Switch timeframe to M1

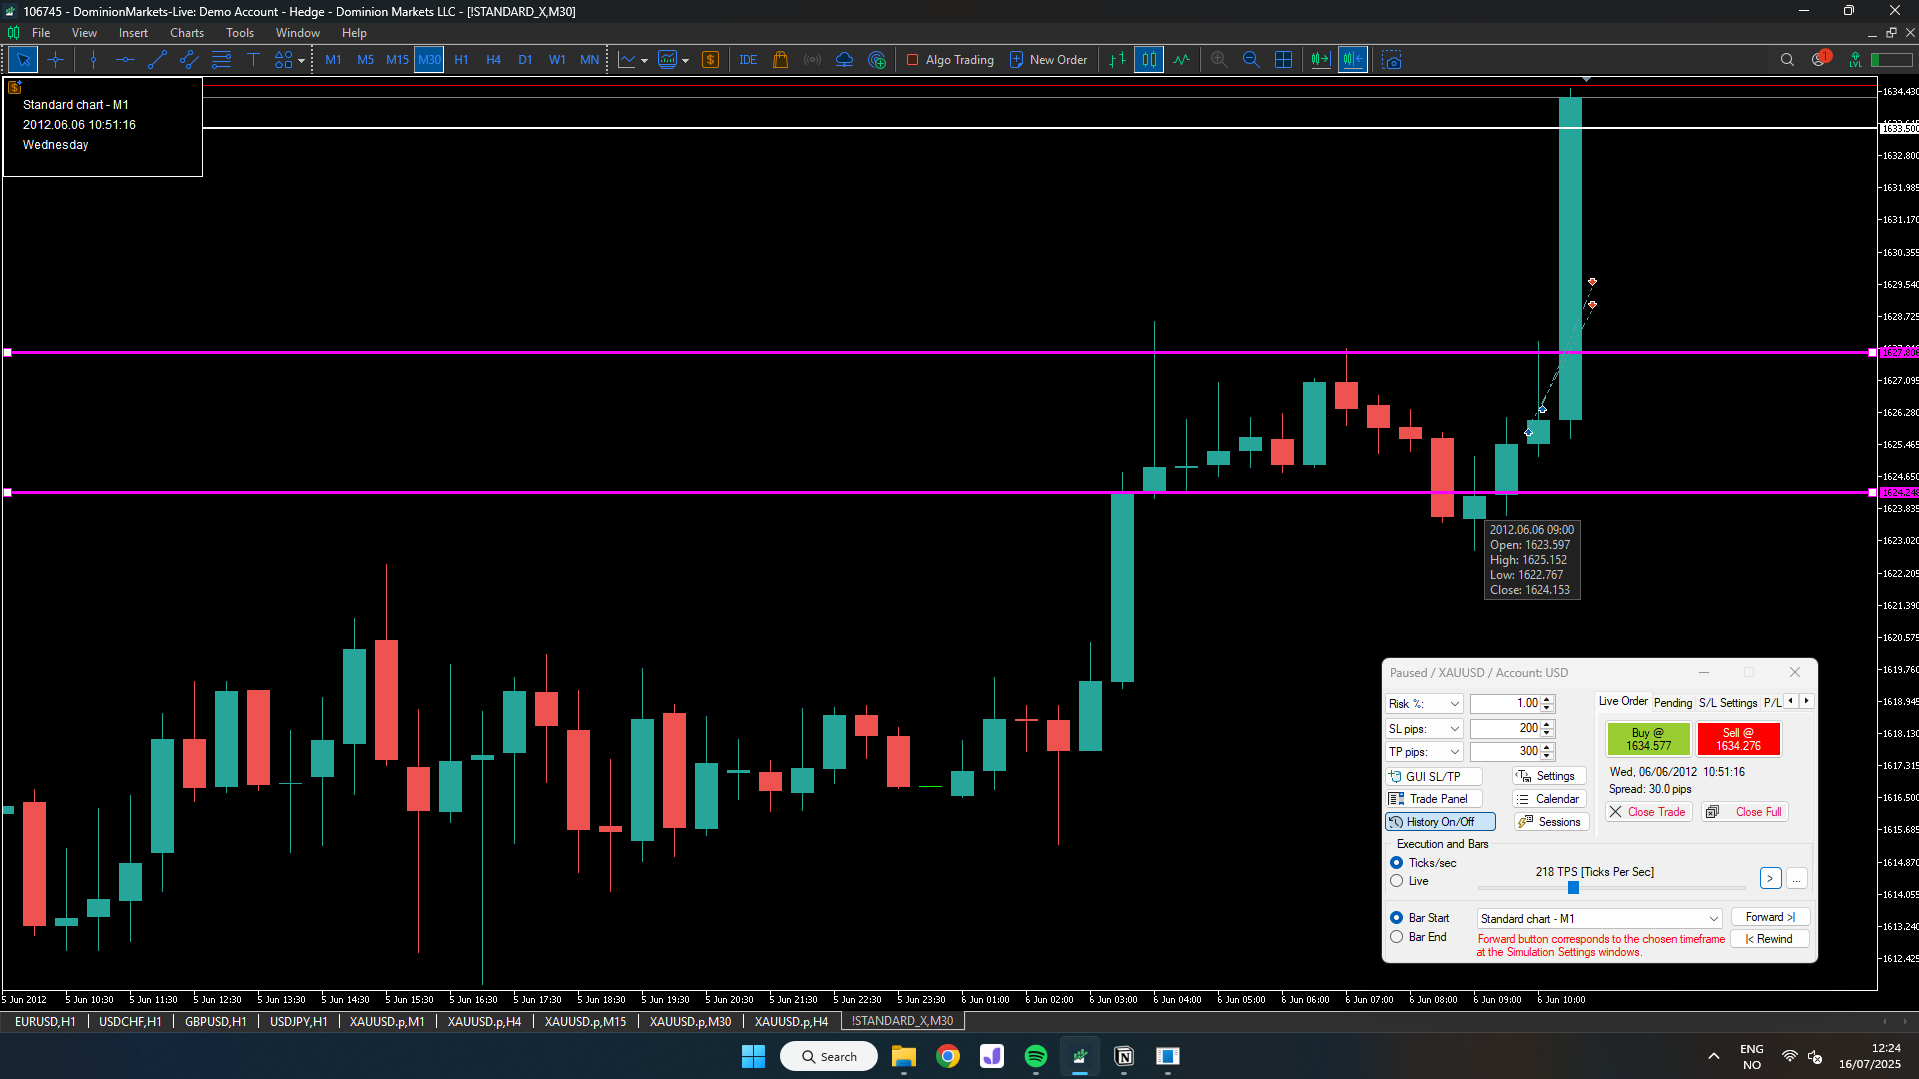(333, 60)
